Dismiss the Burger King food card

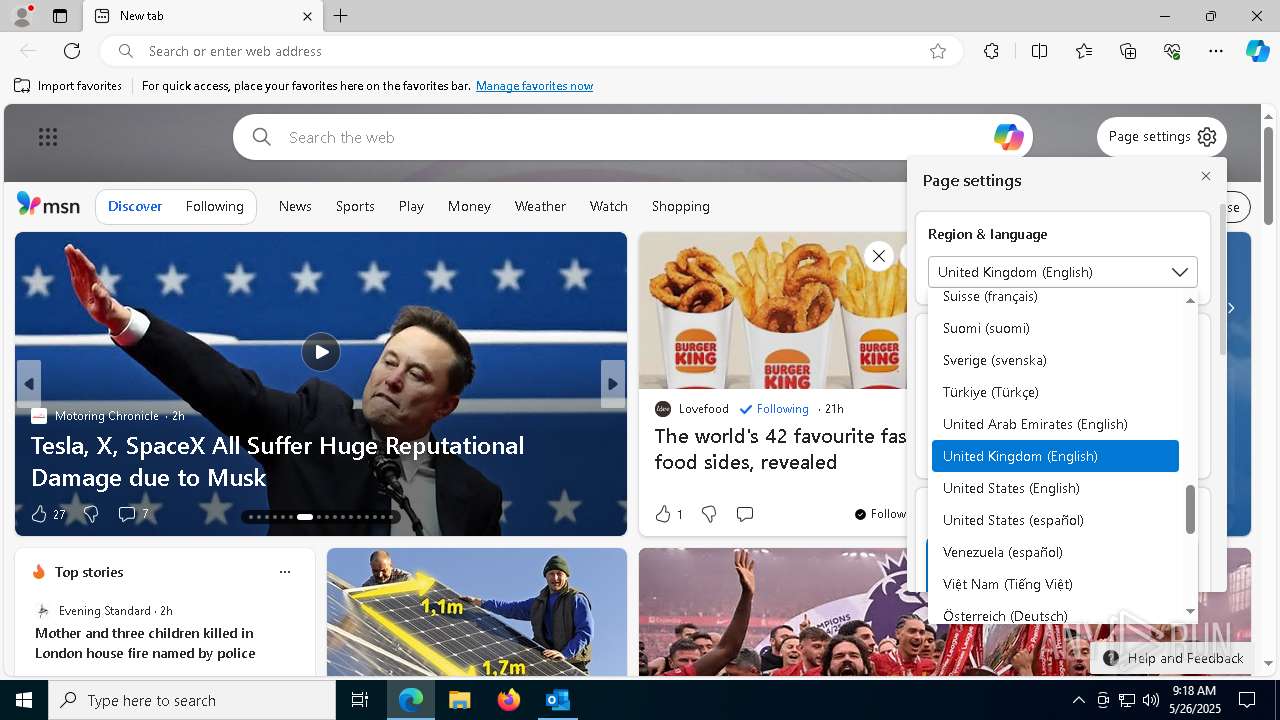[x=878, y=256]
